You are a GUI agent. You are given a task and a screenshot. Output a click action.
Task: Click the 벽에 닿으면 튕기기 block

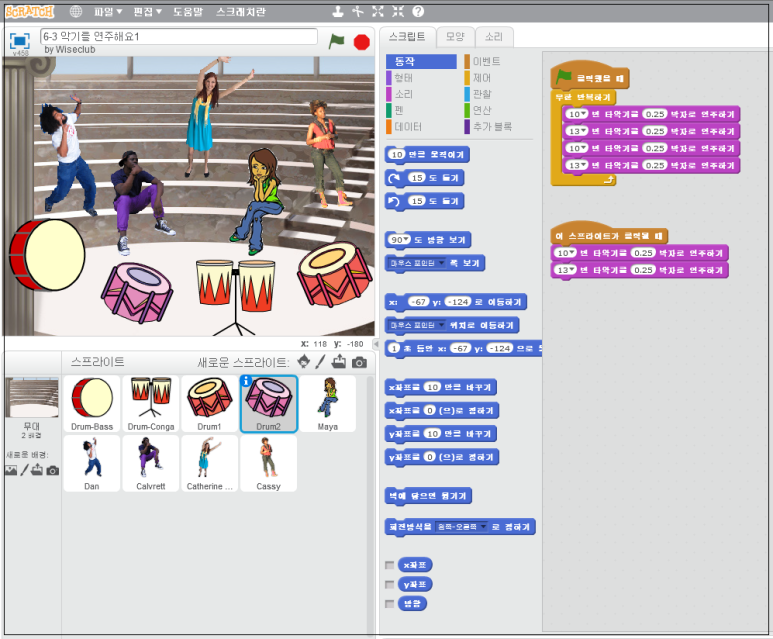coord(428,496)
